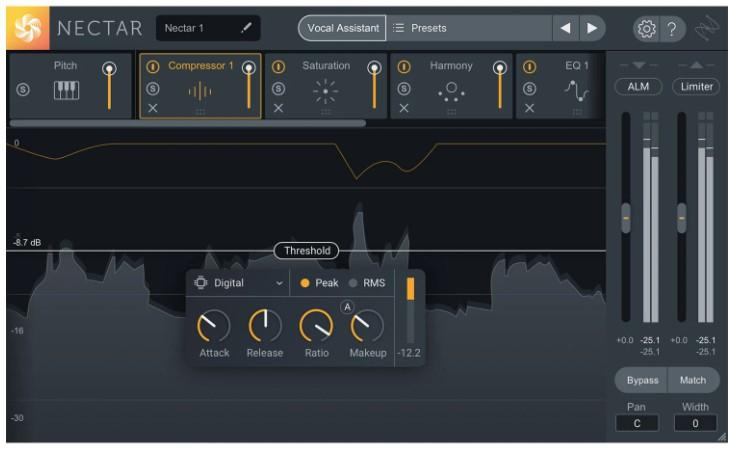Click the module chain horizontal scrollbar
The width and height of the screenshot is (736, 449).
pyautogui.click(x=188, y=123)
